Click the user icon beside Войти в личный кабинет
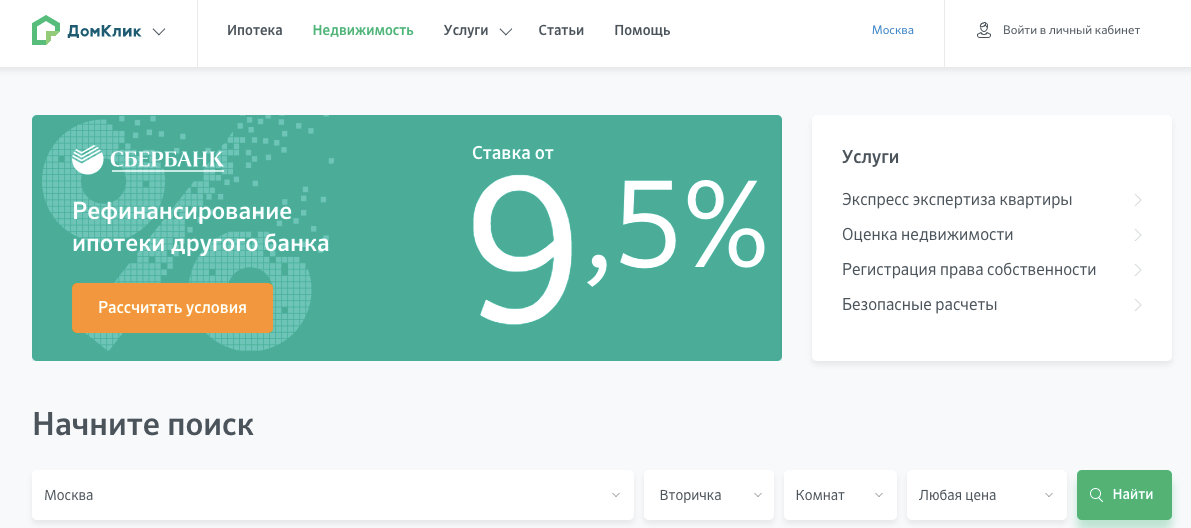The width and height of the screenshot is (1191, 528). pyautogui.click(x=984, y=30)
